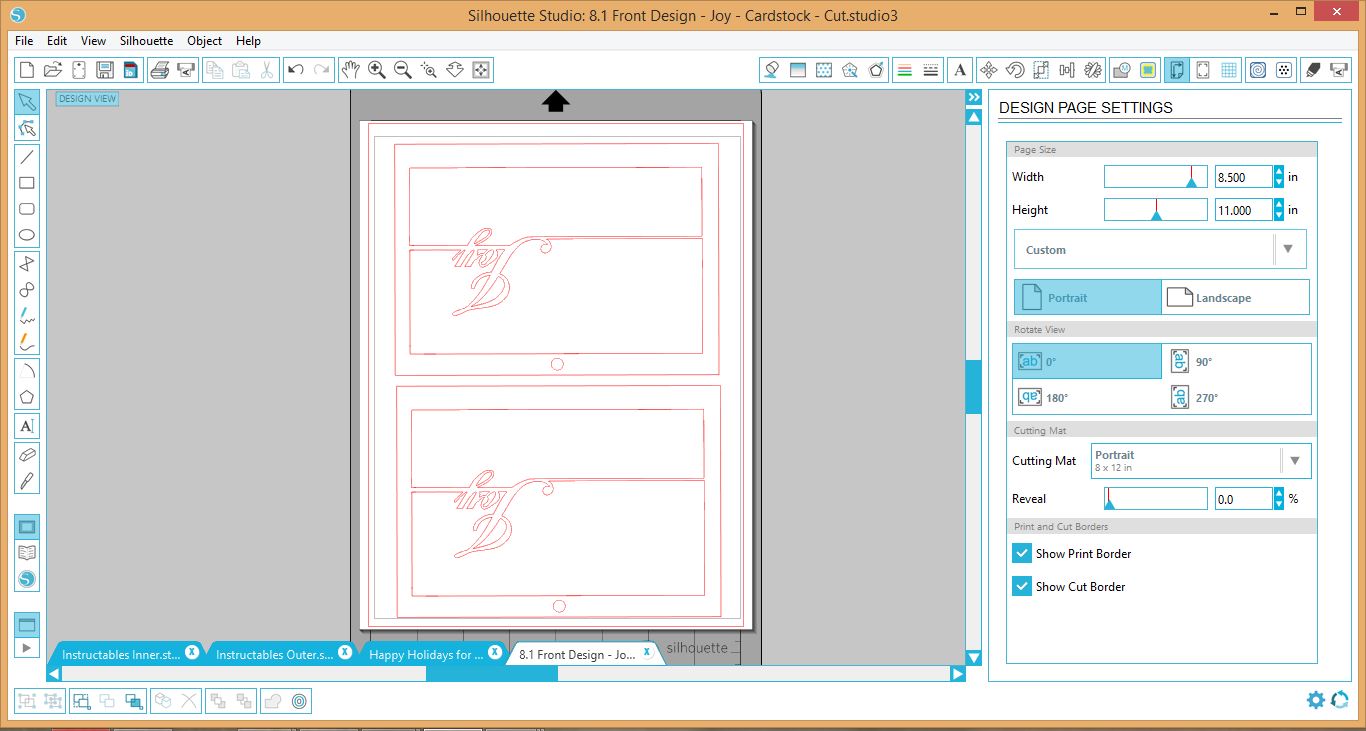Click the Zoom In magnifier icon

click(377, 70)
